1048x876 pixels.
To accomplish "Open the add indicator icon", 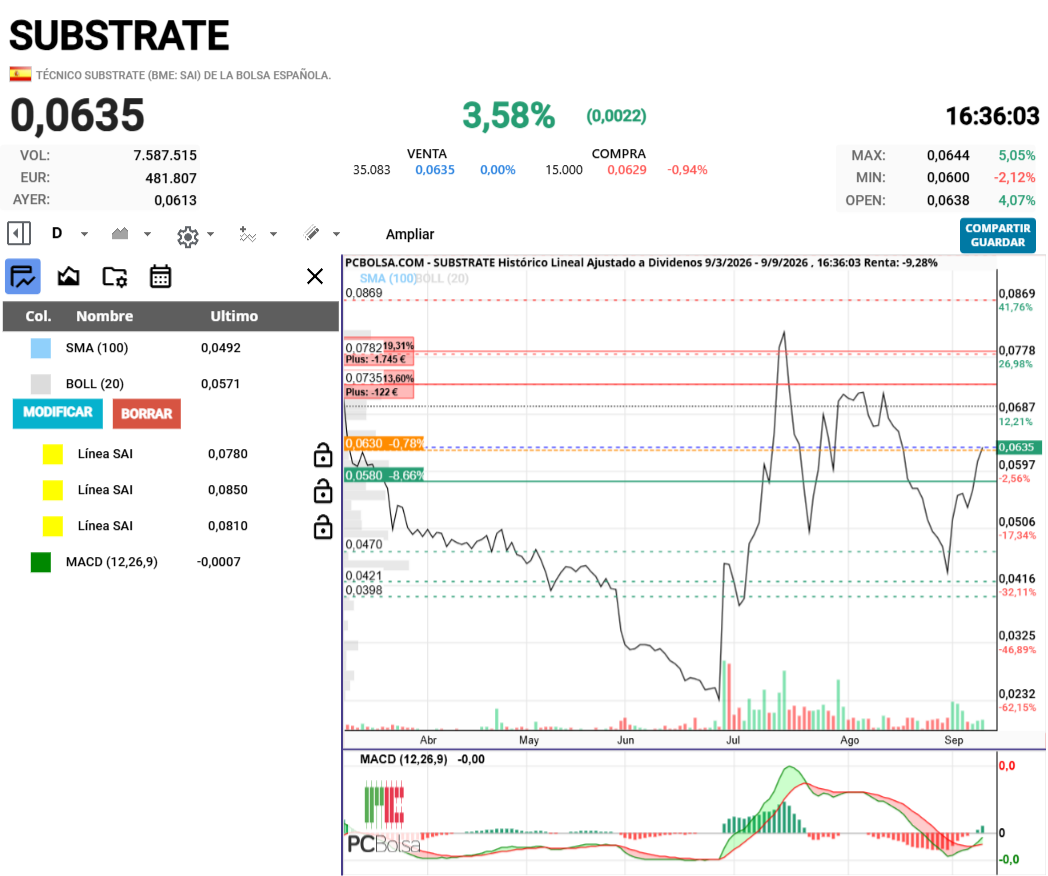I will pyautogui.click(x=248, y=234).
